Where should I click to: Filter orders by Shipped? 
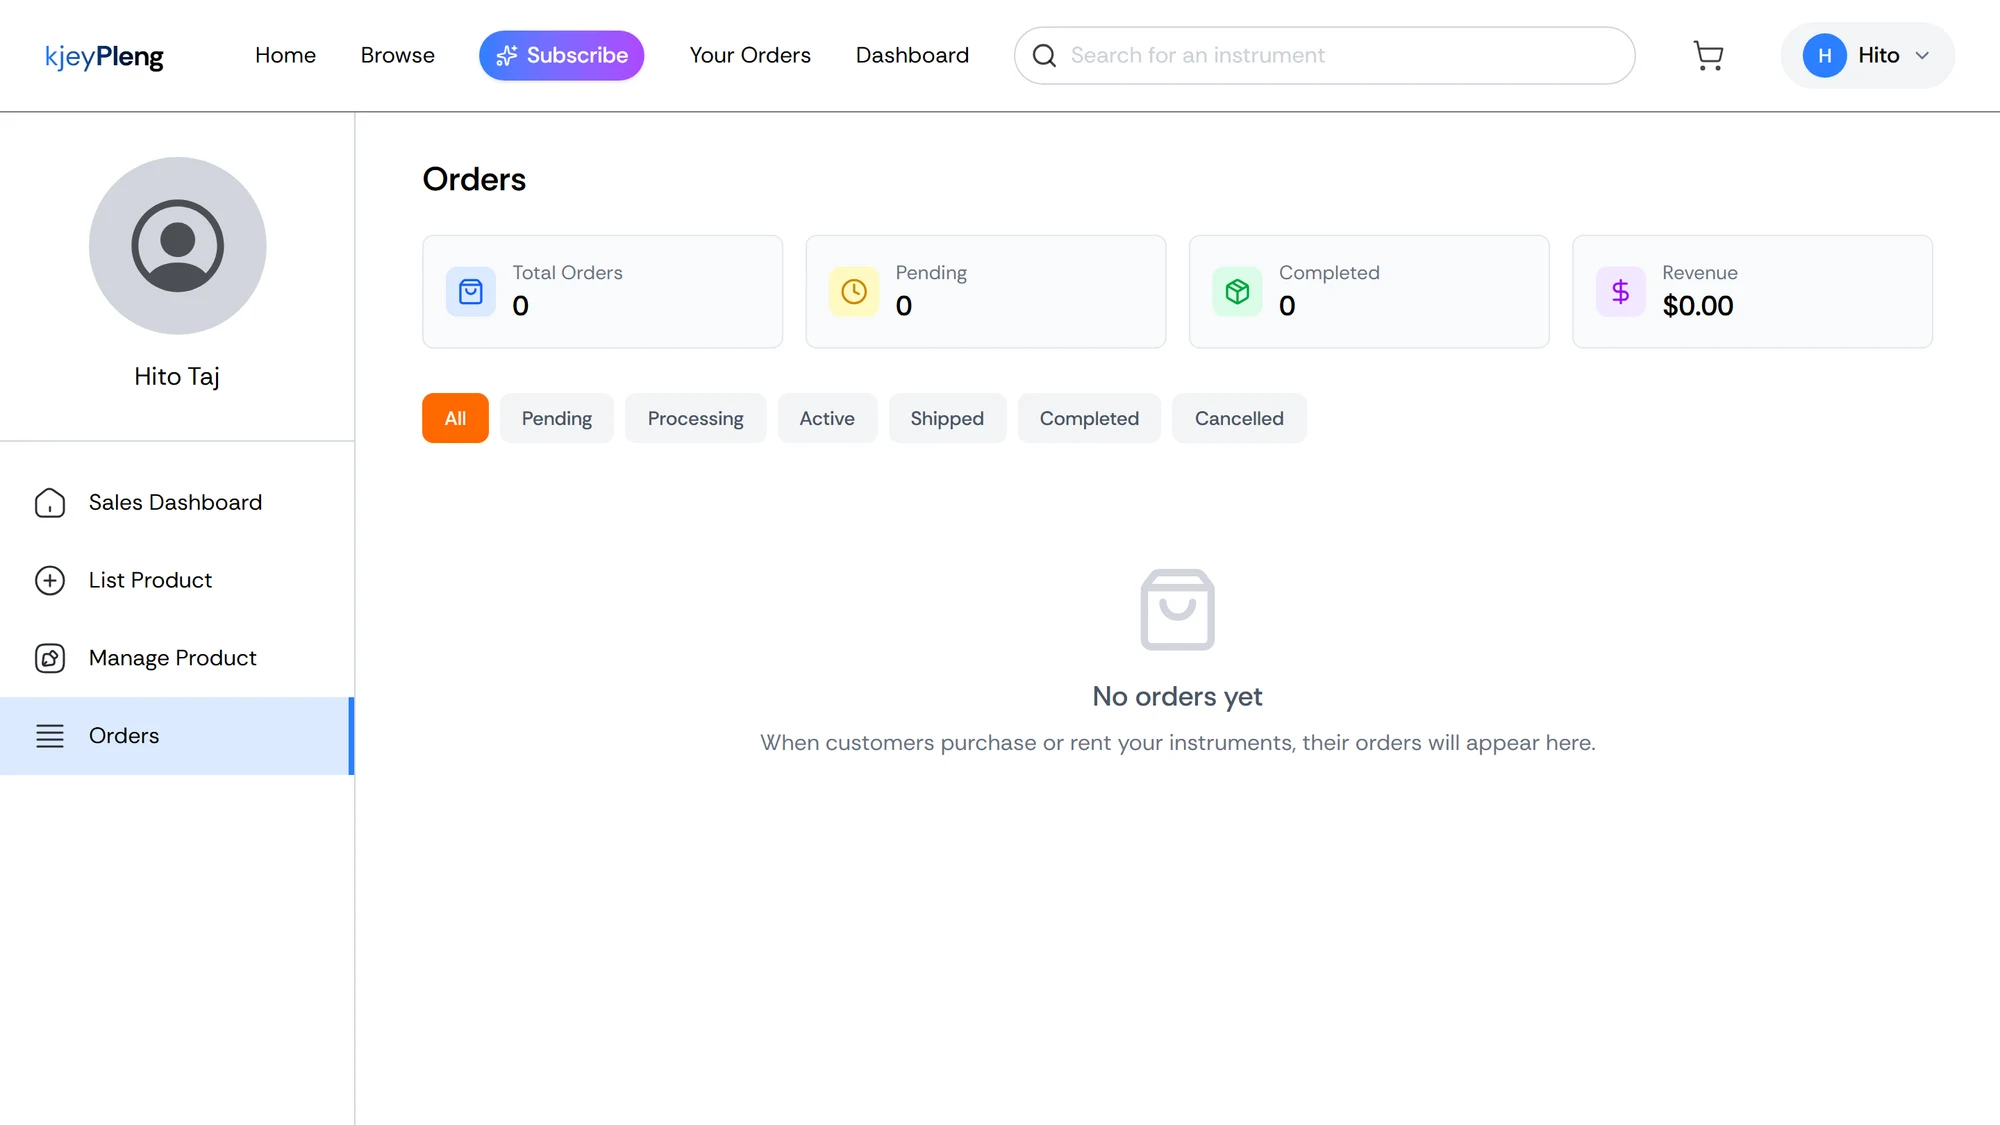click(947, 418)
